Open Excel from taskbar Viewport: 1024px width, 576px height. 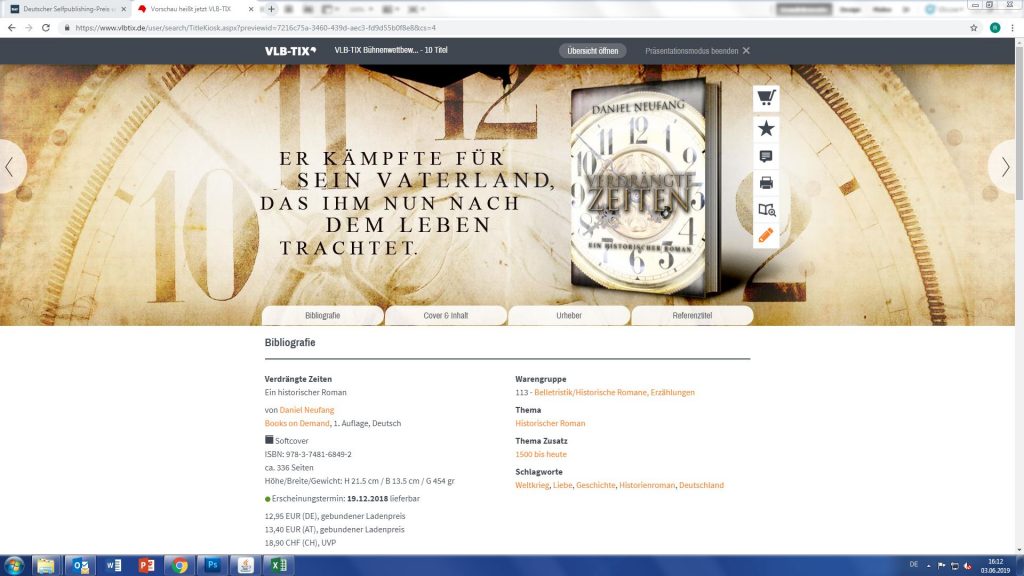279,566
